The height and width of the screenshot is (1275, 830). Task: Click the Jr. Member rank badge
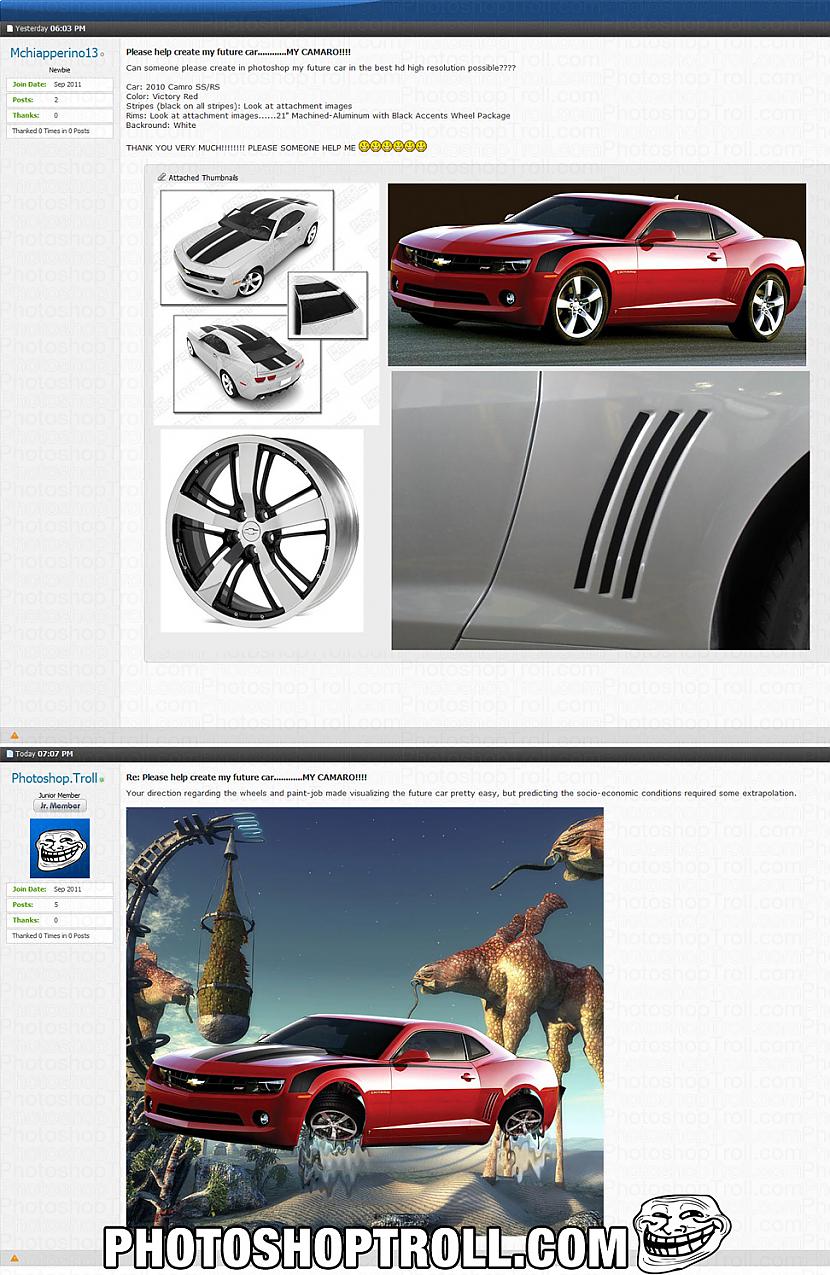pyautogui.click(x=60, y=805)
